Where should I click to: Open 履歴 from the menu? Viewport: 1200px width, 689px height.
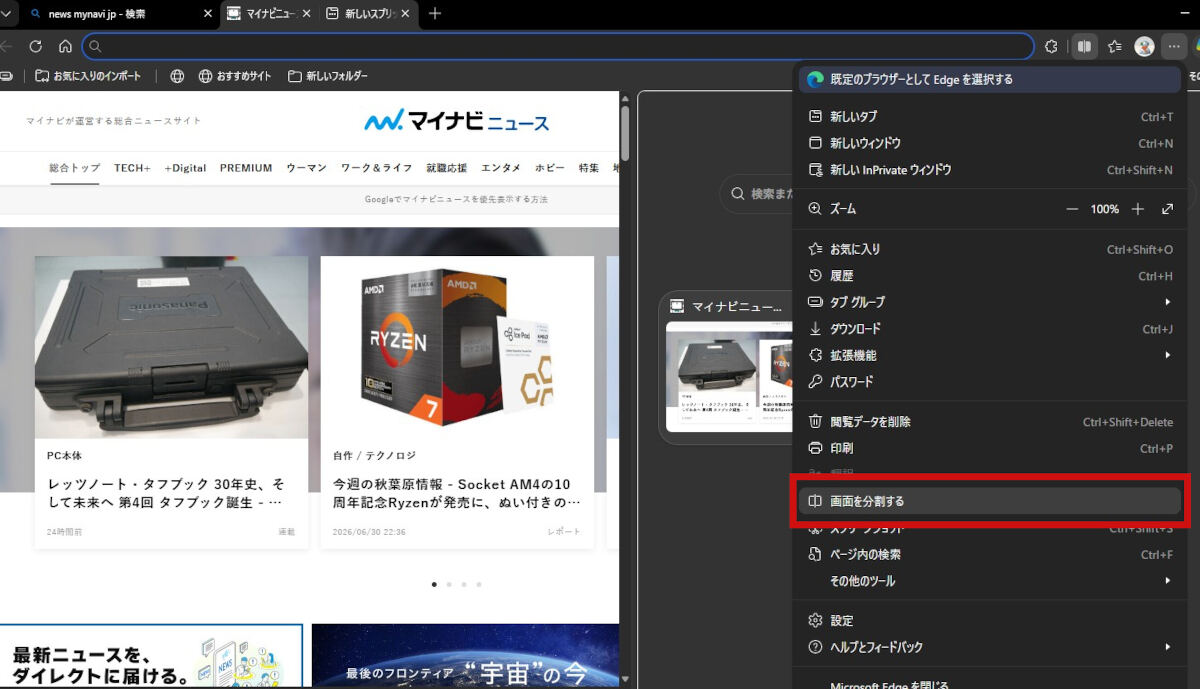tap(991, 276)
